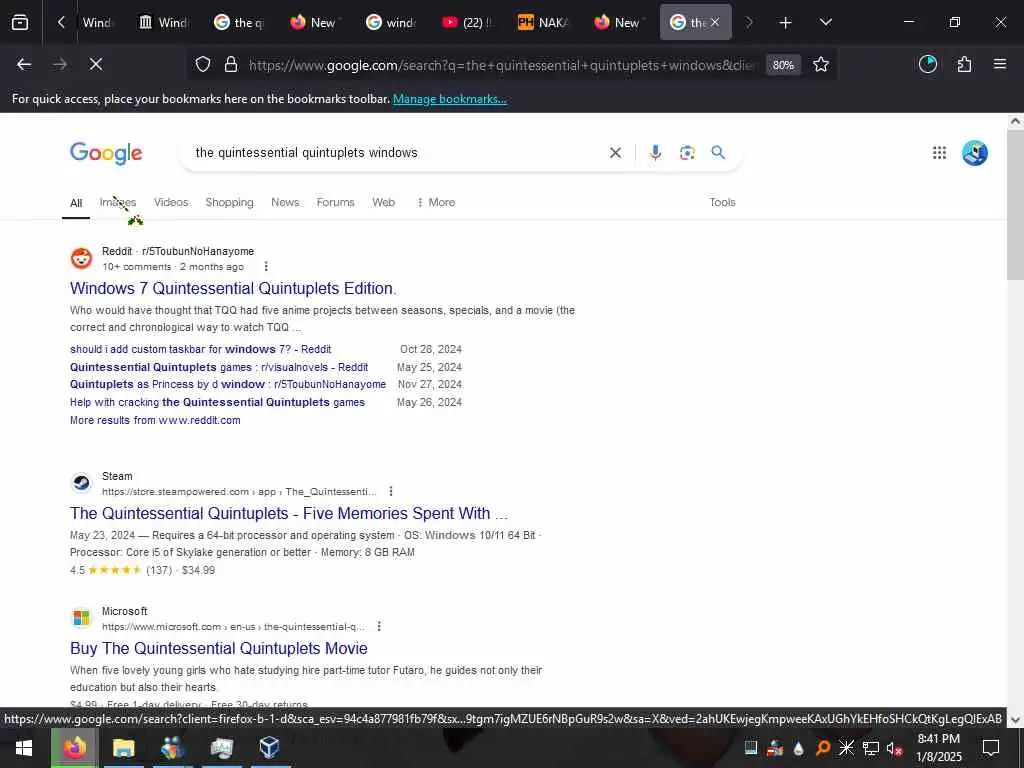Click the URL address field
The height and width of the screenshot is (768, 1024).
pyautogui.click(x=502, y=65)
